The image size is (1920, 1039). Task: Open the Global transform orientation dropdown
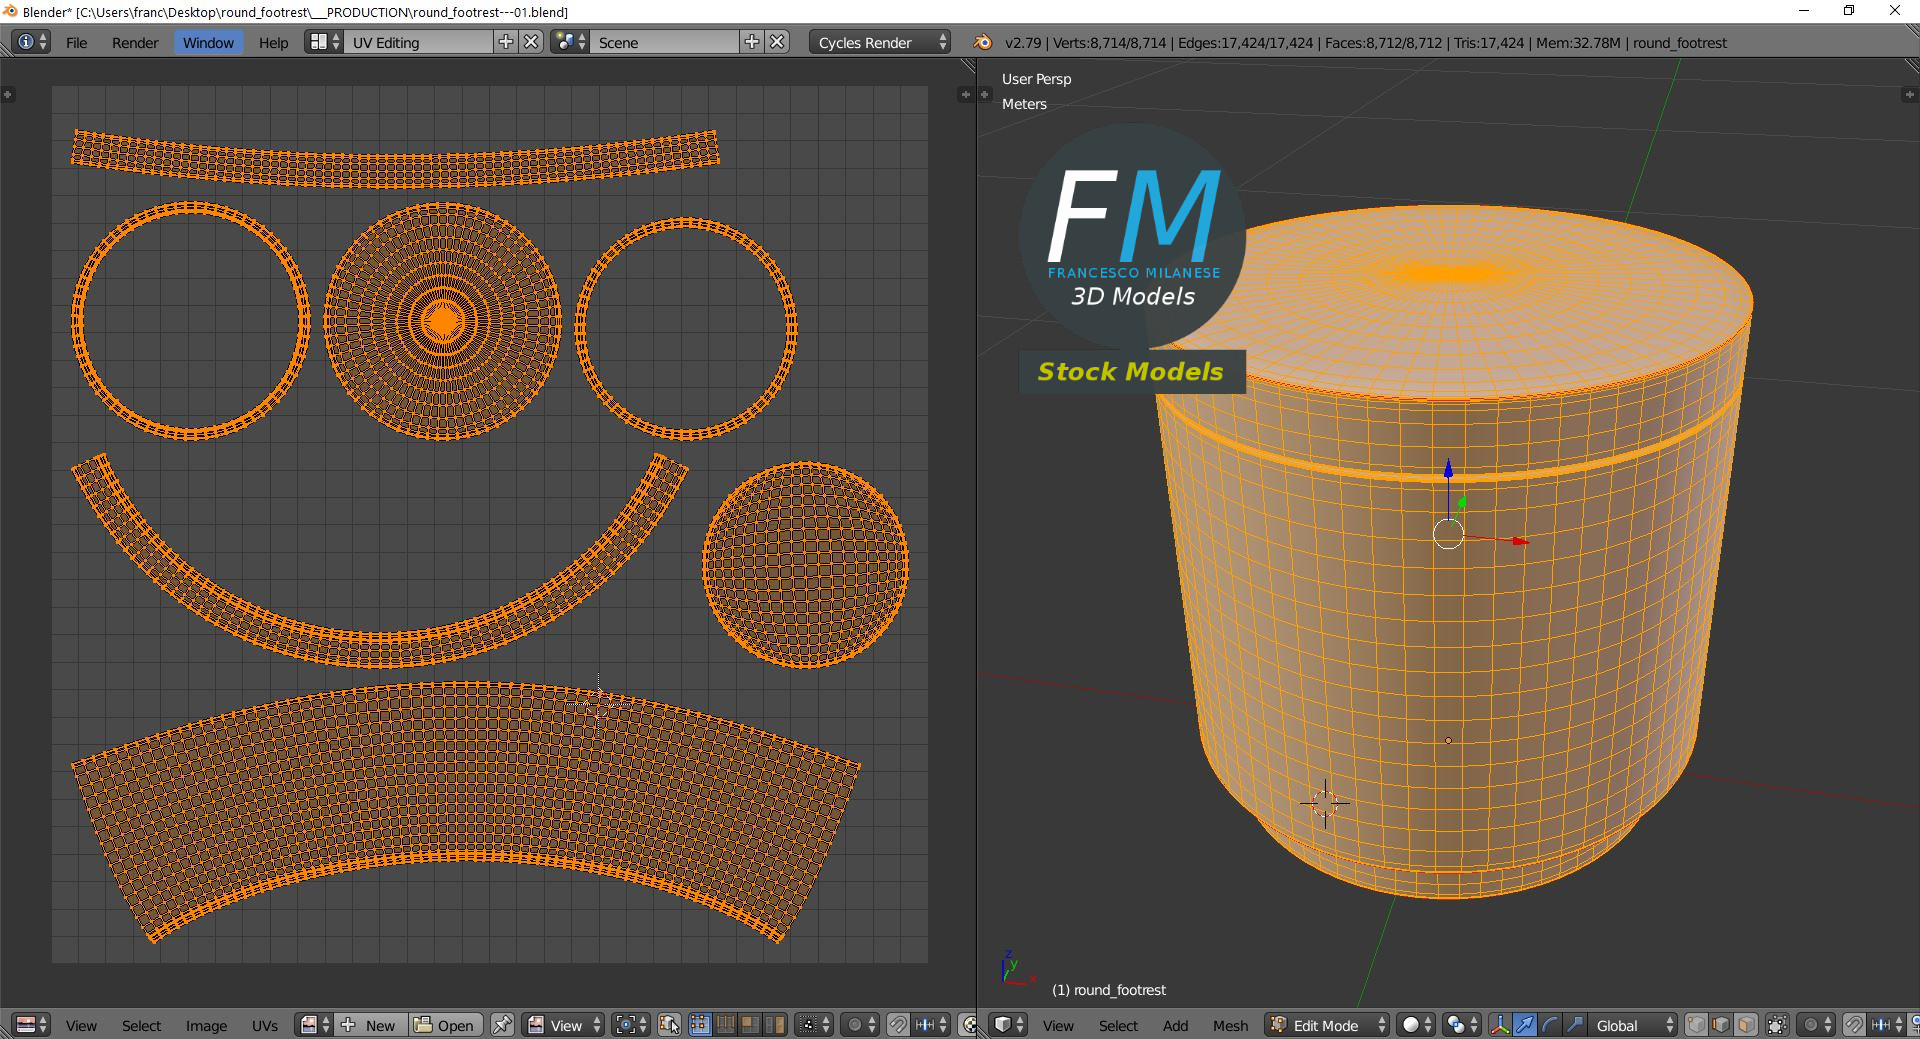pyautogui.click(x=1633, y=1025)
